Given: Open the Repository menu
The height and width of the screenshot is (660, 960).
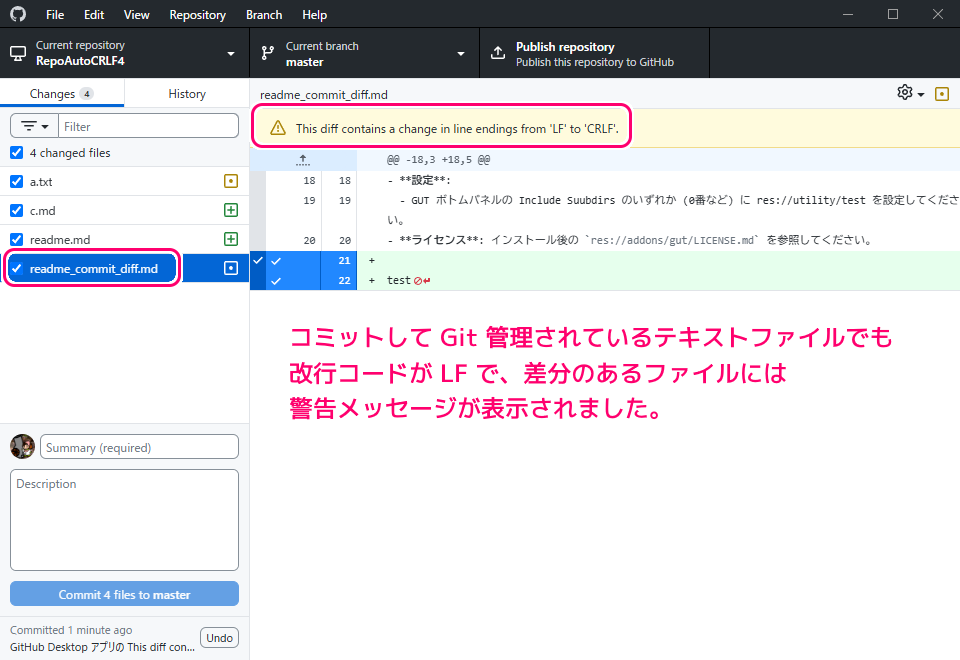Looking at the screenshot, I should pyautogui.click(x=197, y=15).
